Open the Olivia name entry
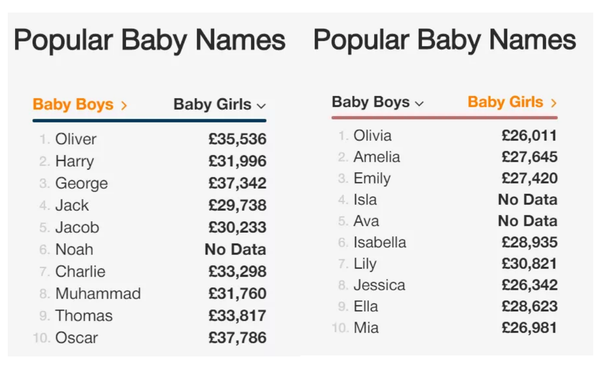The image size is (600, 368). [x=372, y=136]
